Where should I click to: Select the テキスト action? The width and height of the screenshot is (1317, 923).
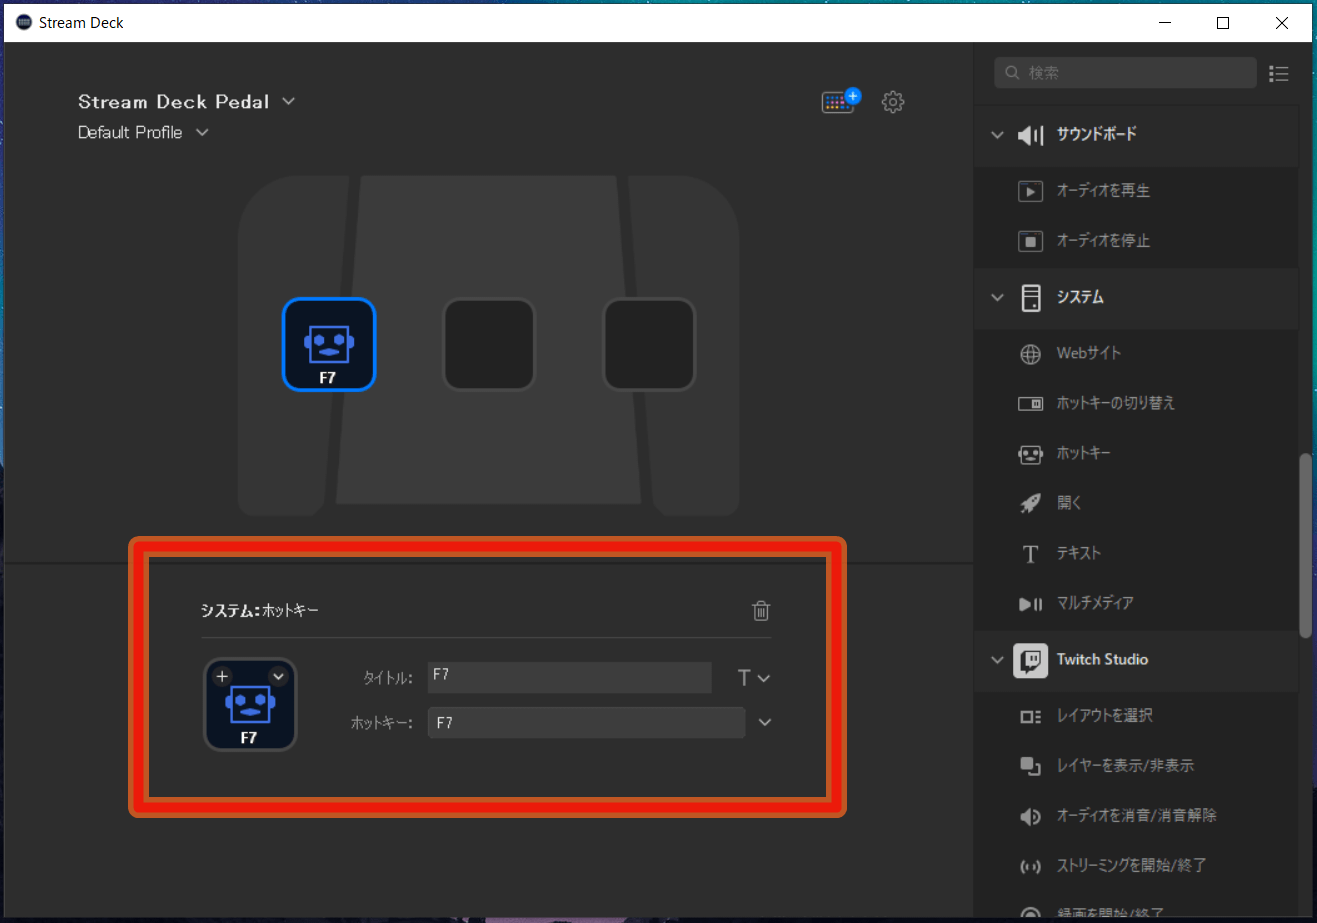[1136, 553]
